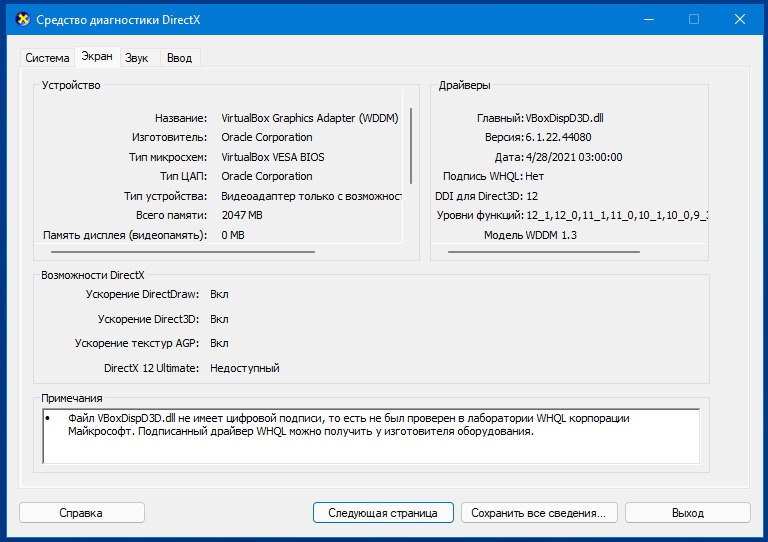Click the Драйверы horizontal scrollbar
The height and width of the screenshot is (542, 768).
coord(544,252)
